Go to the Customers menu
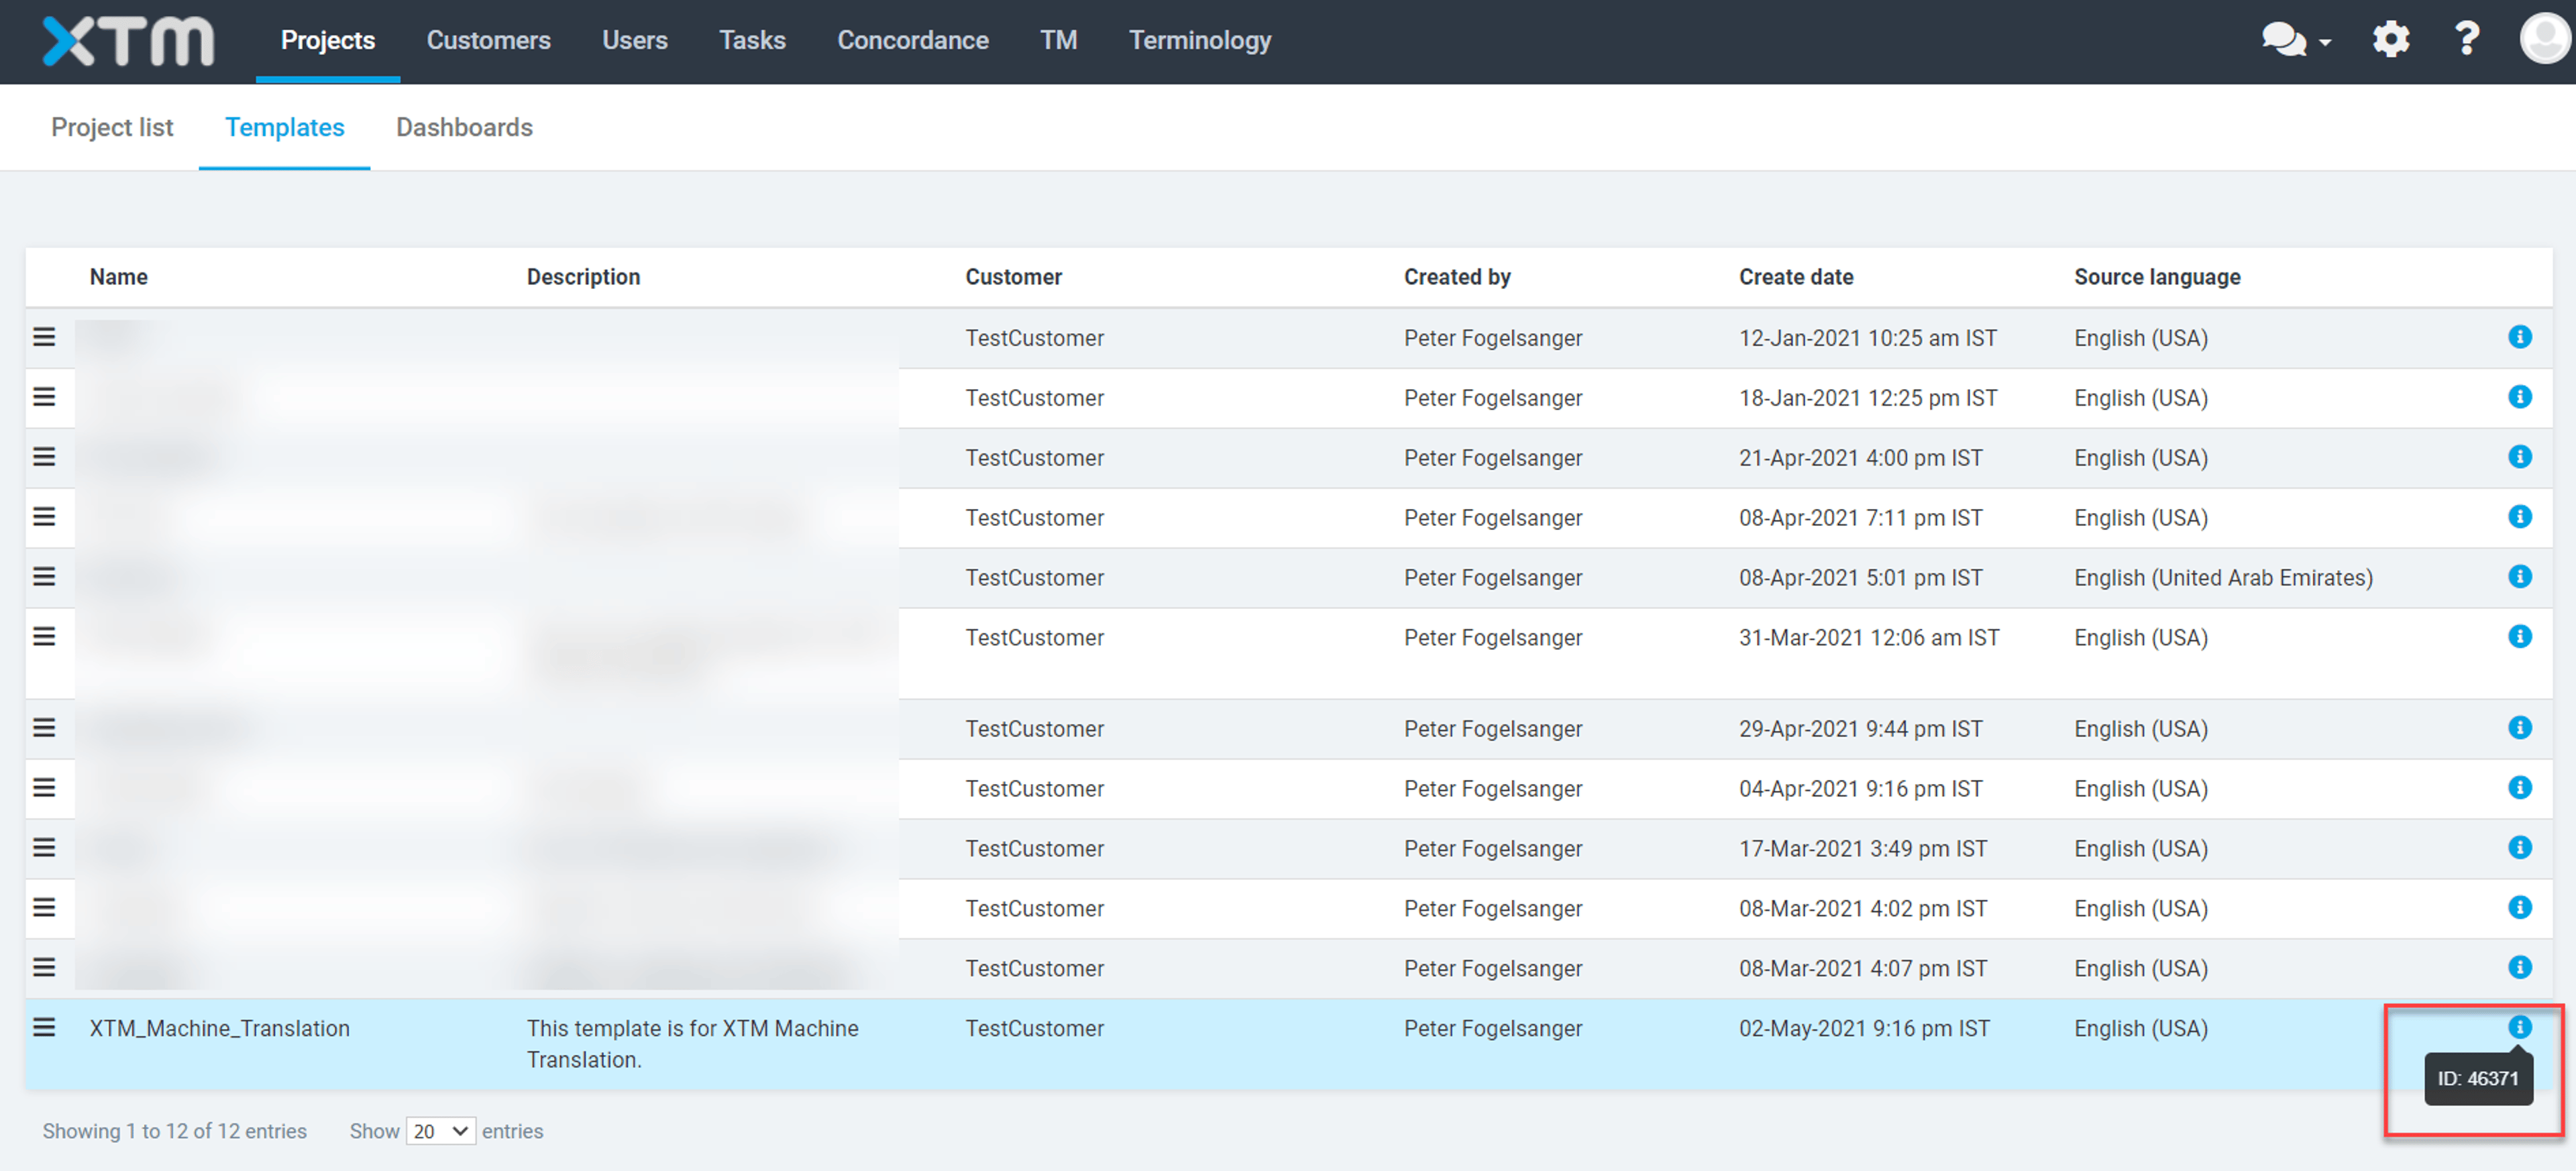Image resolution: width=2576 pixels, height=1171 pixels. pyautogui.click(x=488, y=40)
